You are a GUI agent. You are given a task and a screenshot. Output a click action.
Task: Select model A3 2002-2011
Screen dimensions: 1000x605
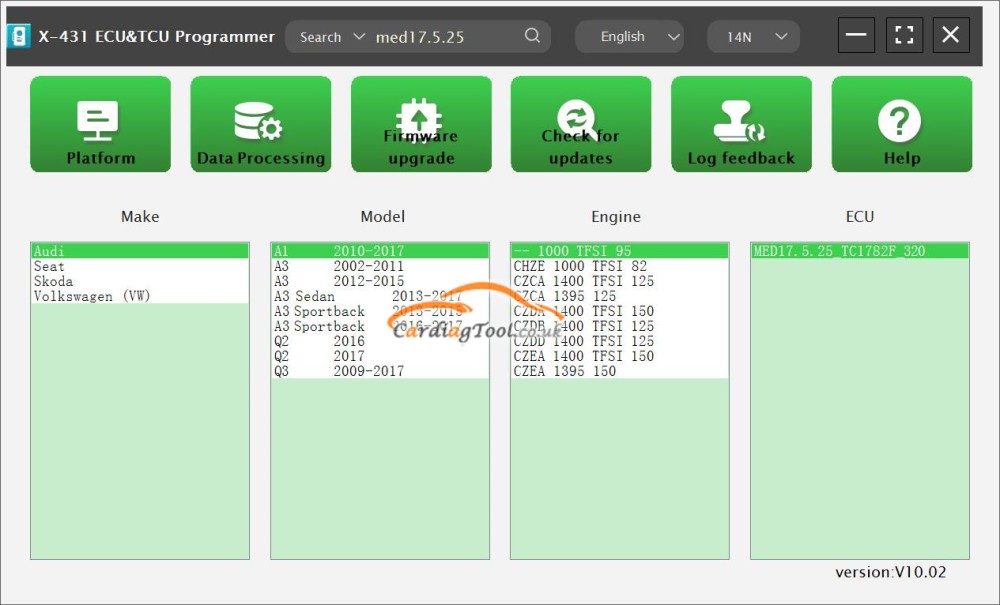[380, 266]
